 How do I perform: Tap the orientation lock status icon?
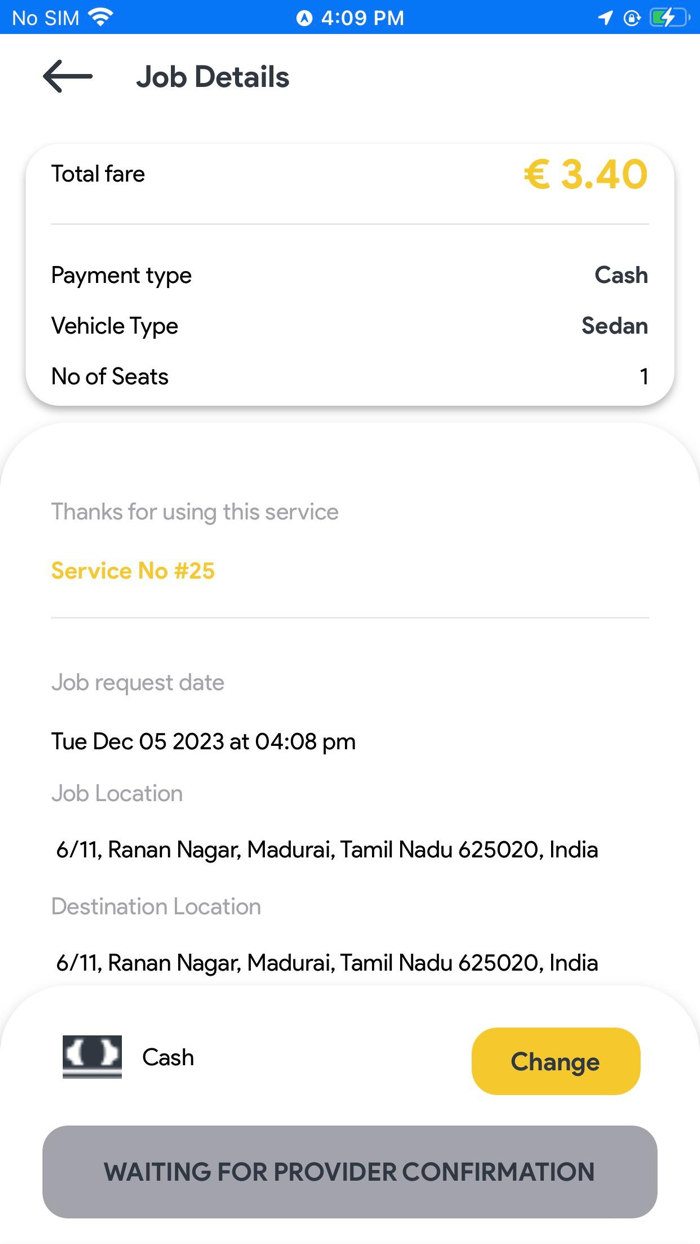(631, 16)
